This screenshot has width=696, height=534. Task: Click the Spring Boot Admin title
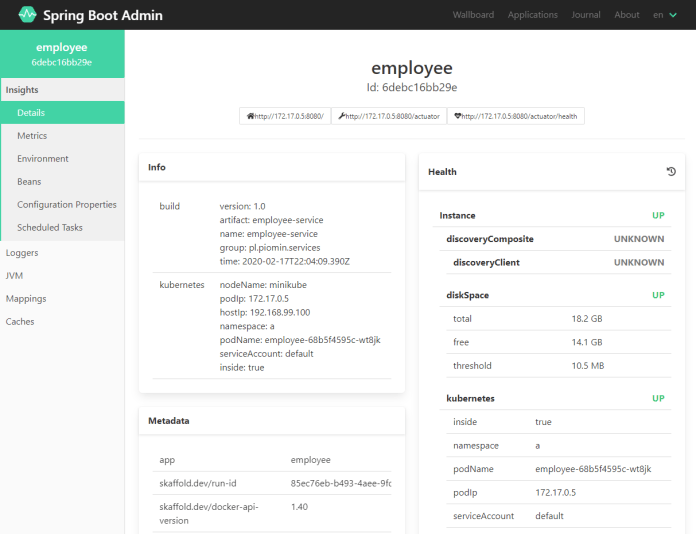(103, 15)
